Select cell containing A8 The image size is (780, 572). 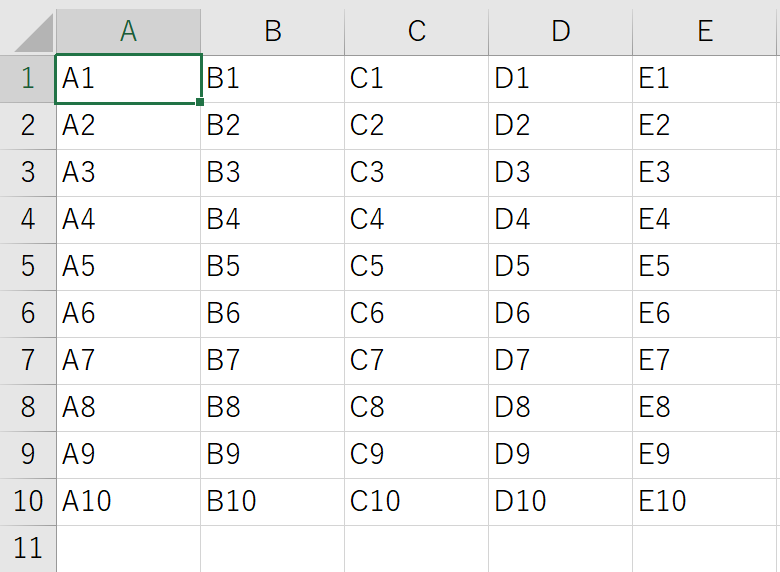pos(128,407)
